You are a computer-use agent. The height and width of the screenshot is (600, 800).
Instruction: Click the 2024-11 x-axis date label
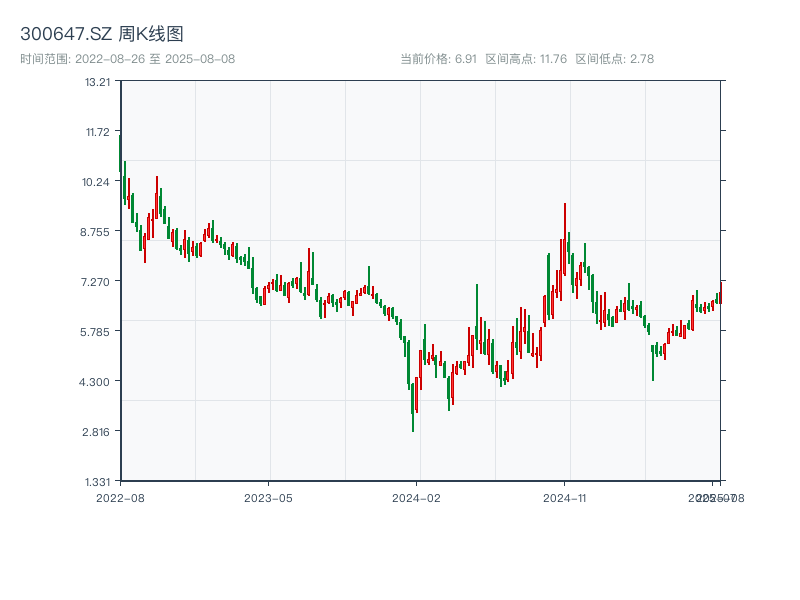coord(565,497)
